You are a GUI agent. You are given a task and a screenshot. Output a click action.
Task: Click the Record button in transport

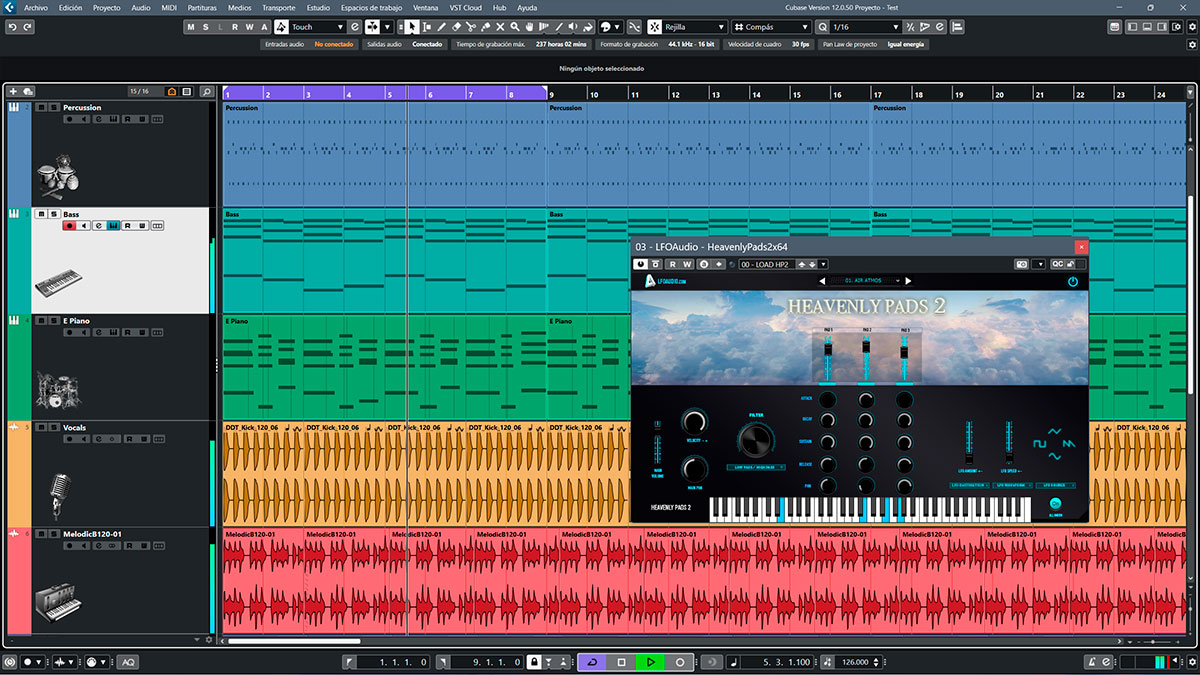pos(680,662)
